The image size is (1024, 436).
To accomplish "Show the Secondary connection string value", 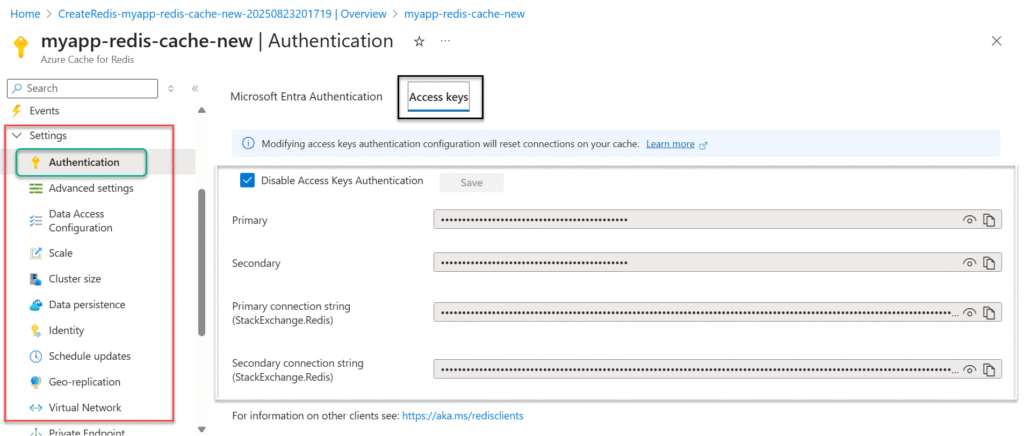I will (970, 369).
